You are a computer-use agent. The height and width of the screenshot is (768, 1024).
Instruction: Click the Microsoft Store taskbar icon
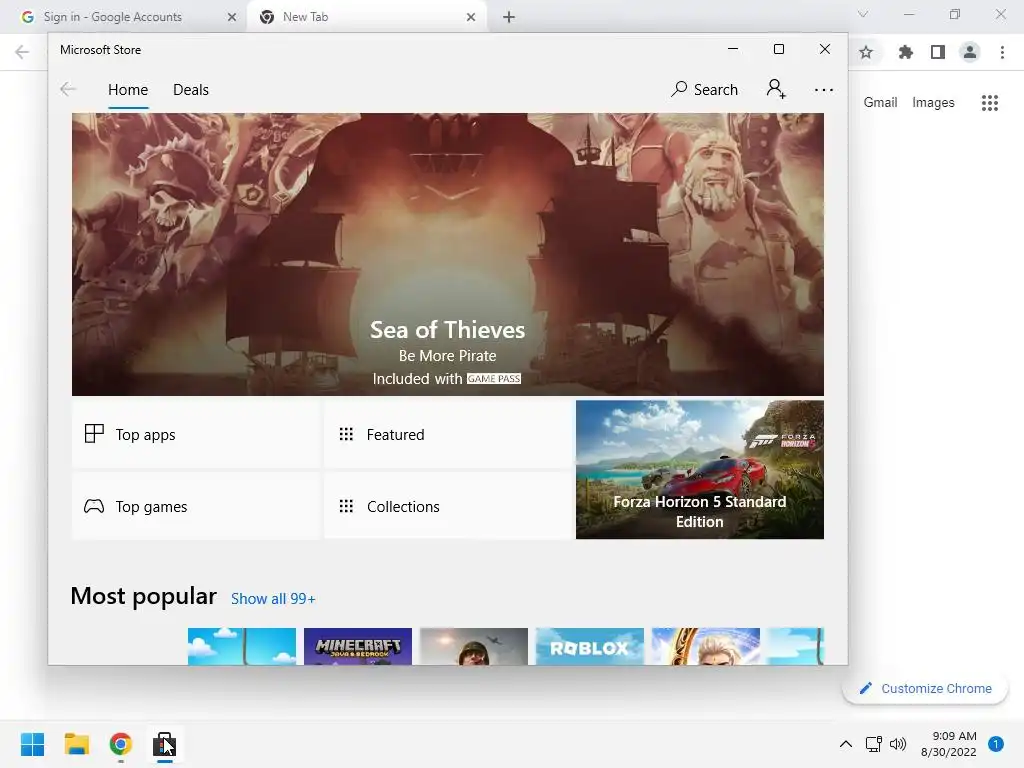point(165,744)
